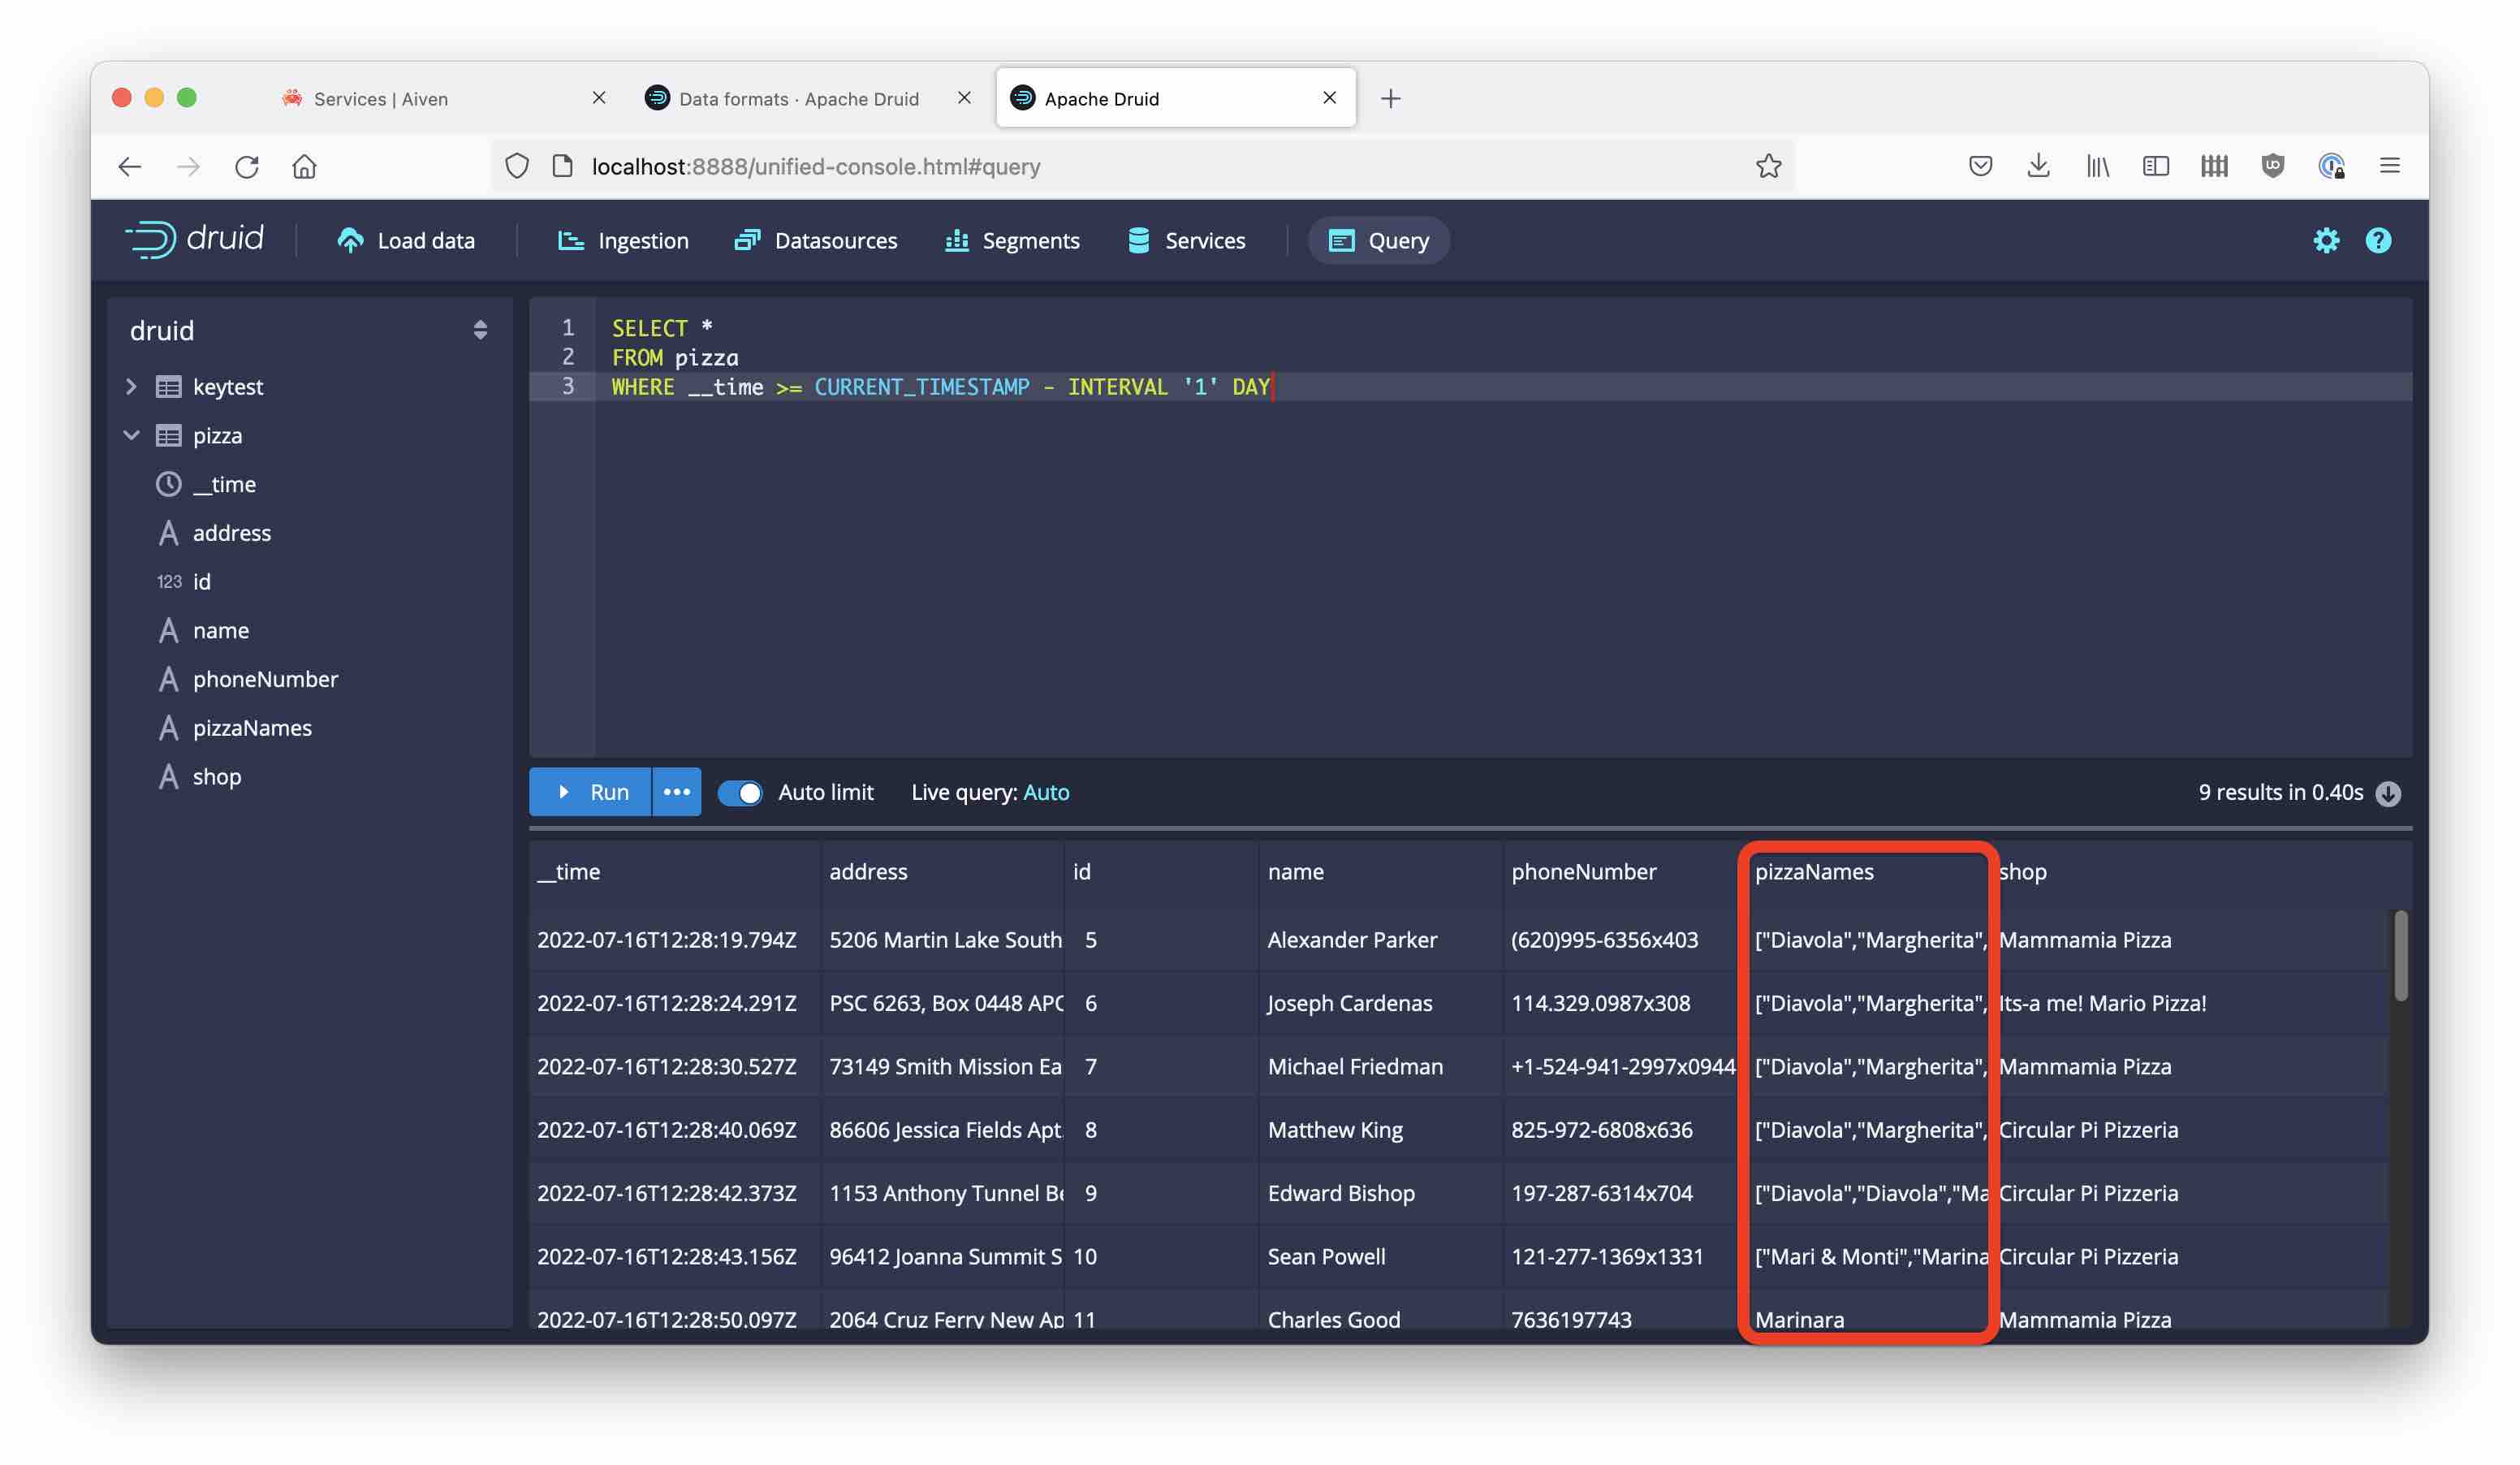Select the pizzaNames column in the schema tree
This screenshot has height=1465, width=2520.
point(252,728)
